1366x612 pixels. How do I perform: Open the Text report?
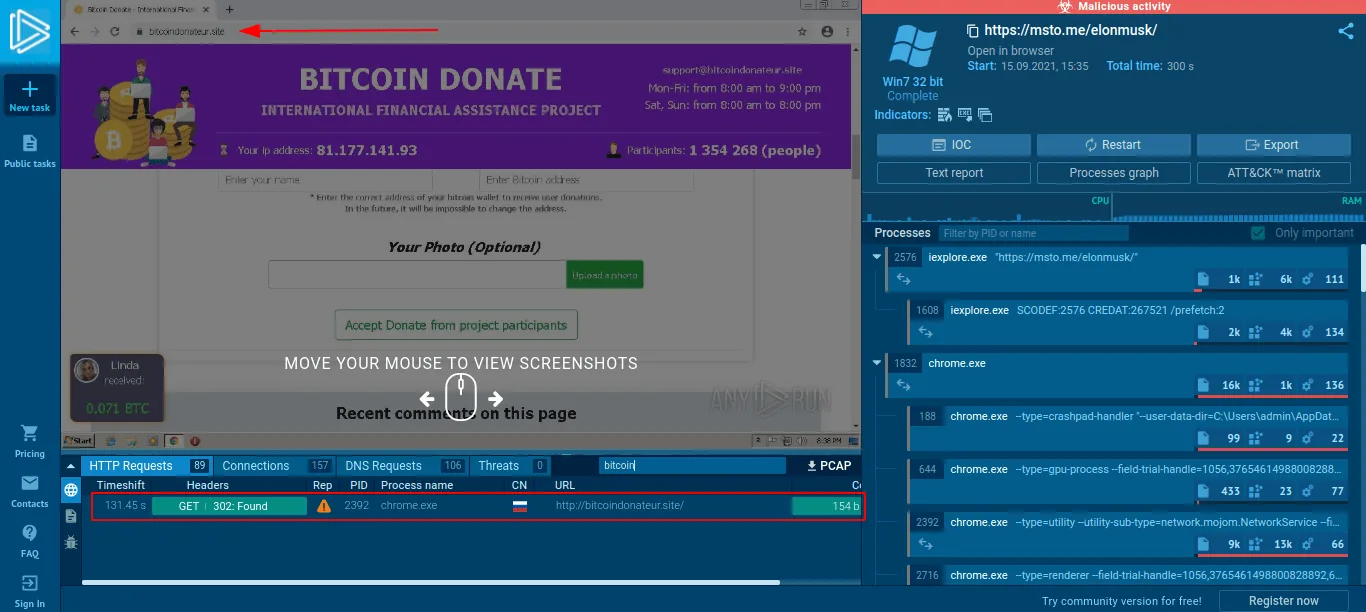(954, 173)
